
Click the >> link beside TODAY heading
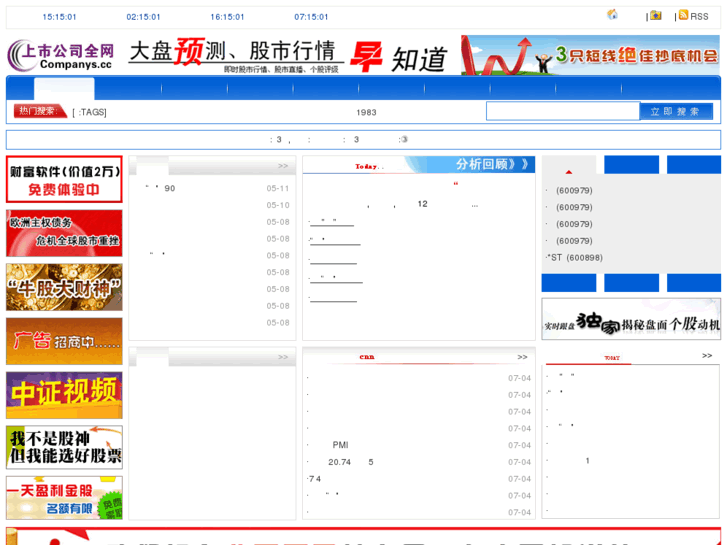click(x=707, y=355)
